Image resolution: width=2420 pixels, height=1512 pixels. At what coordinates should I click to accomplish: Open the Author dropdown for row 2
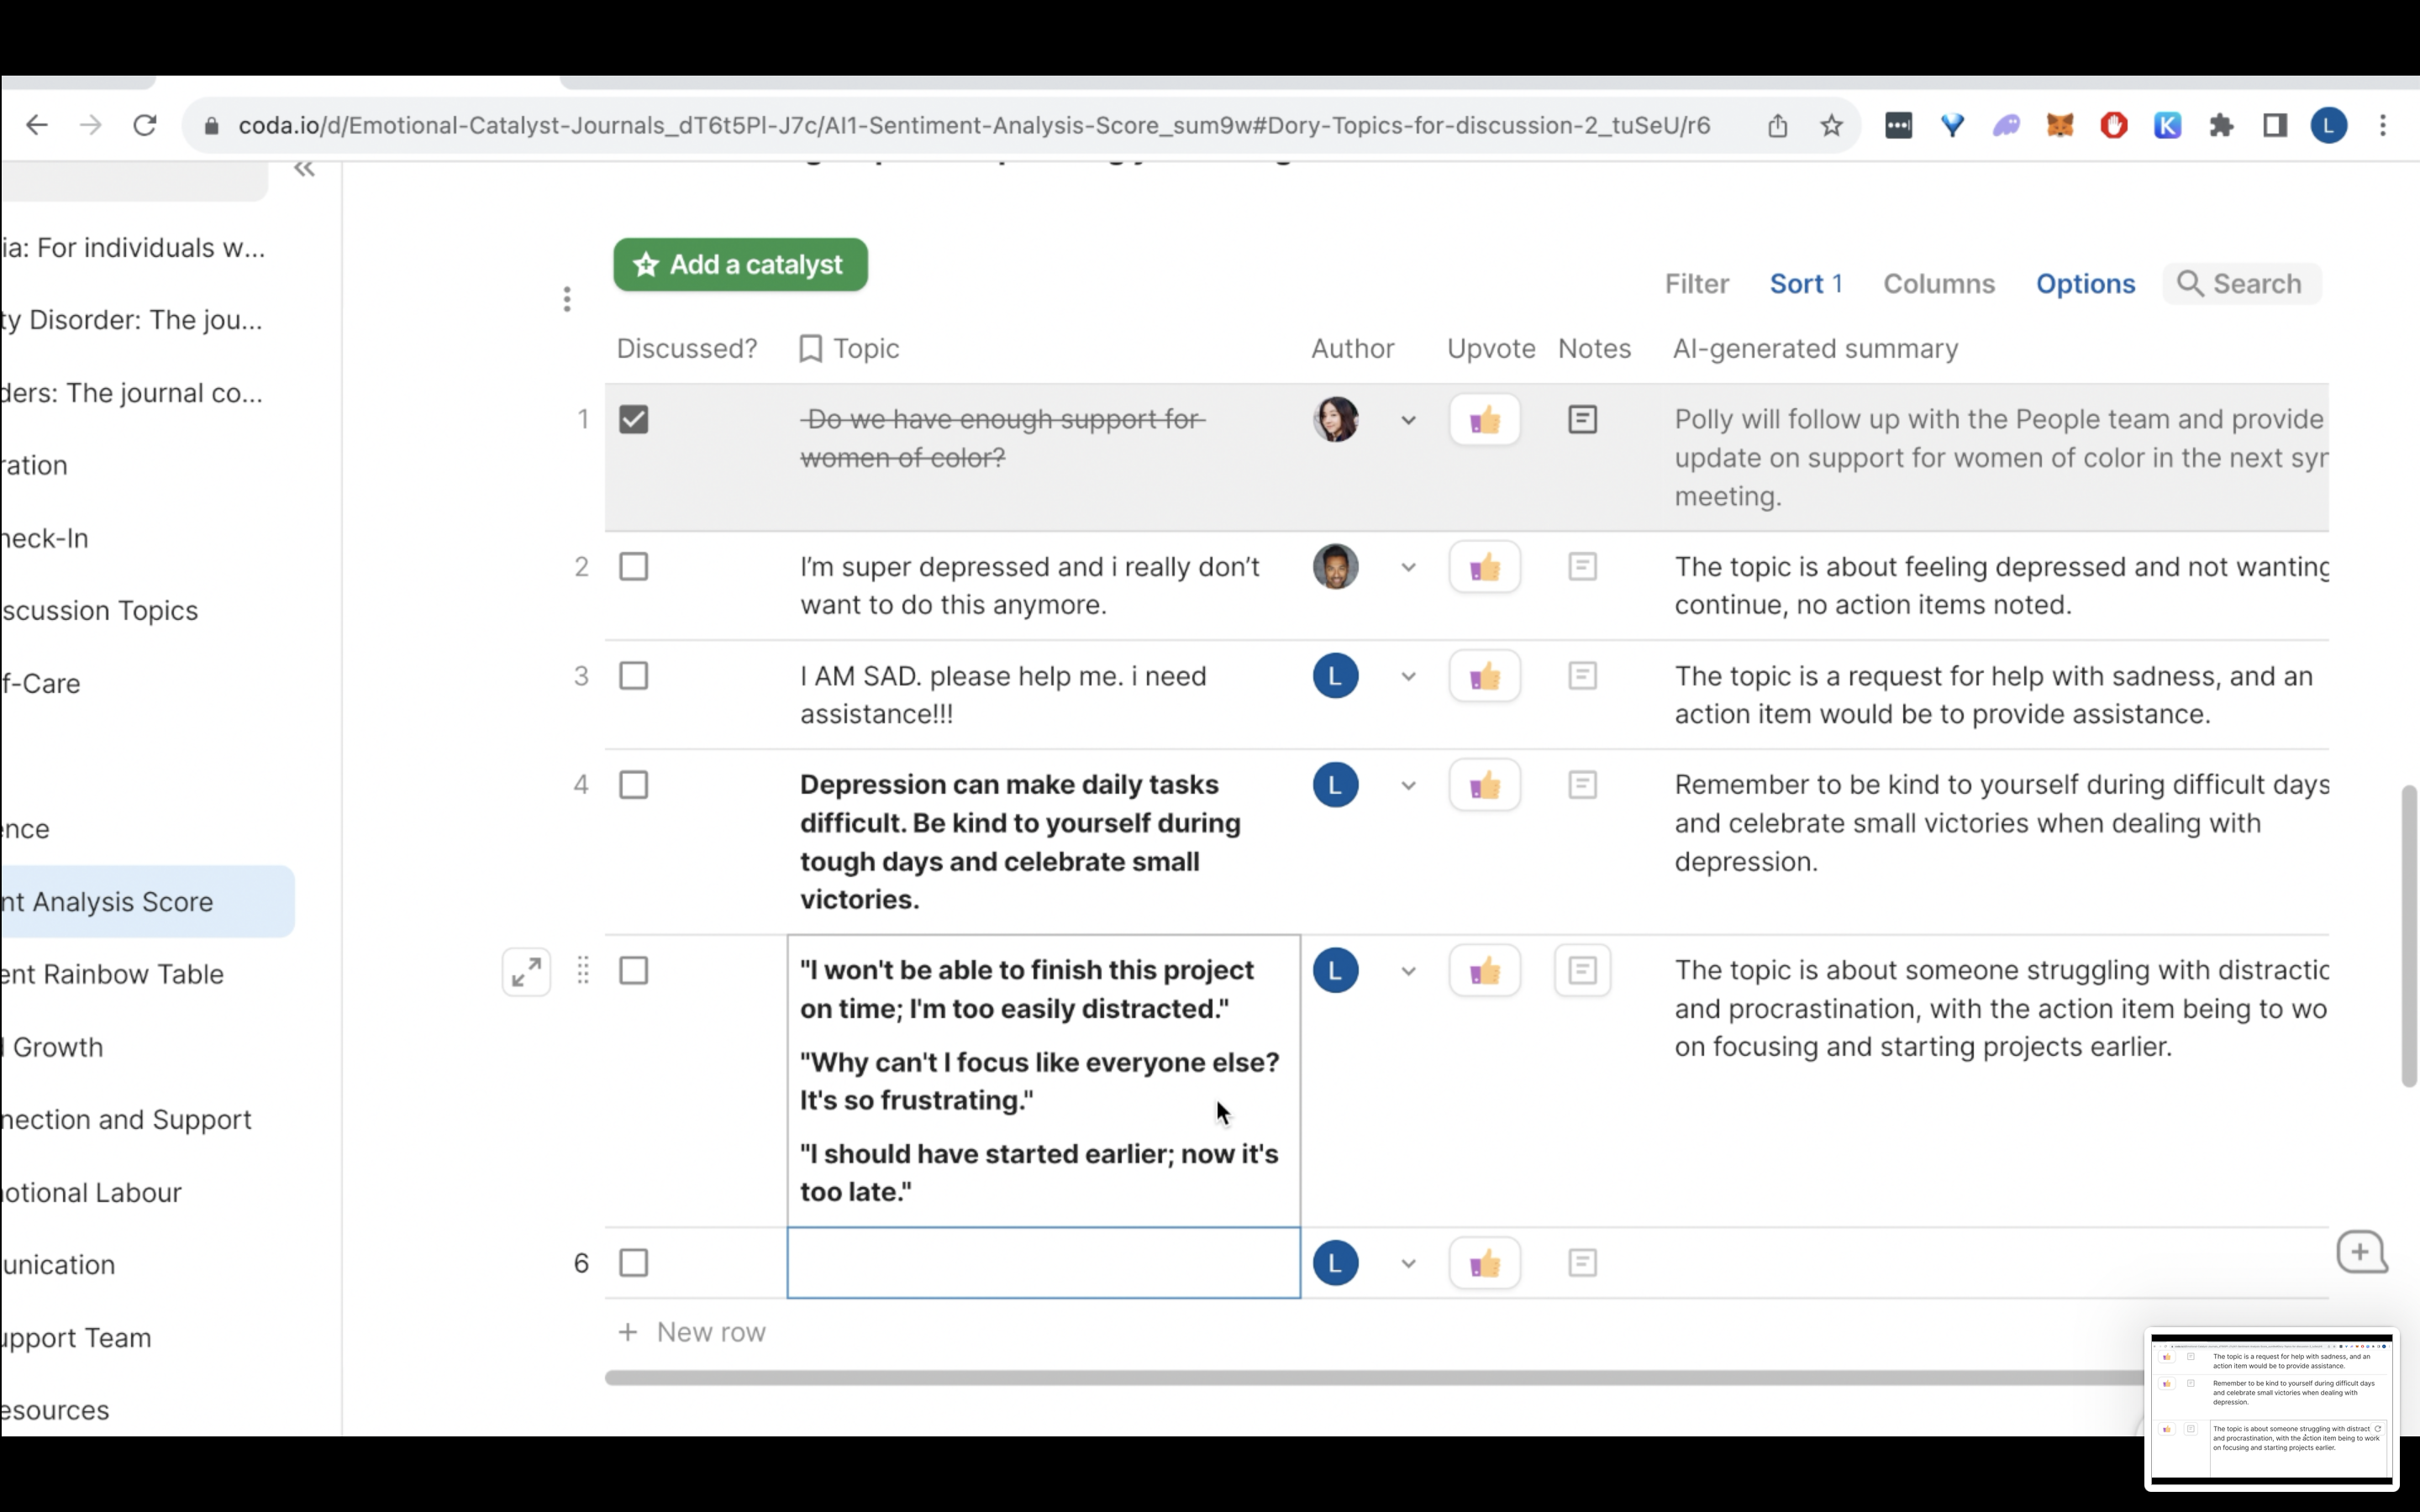coord(1408,568)
